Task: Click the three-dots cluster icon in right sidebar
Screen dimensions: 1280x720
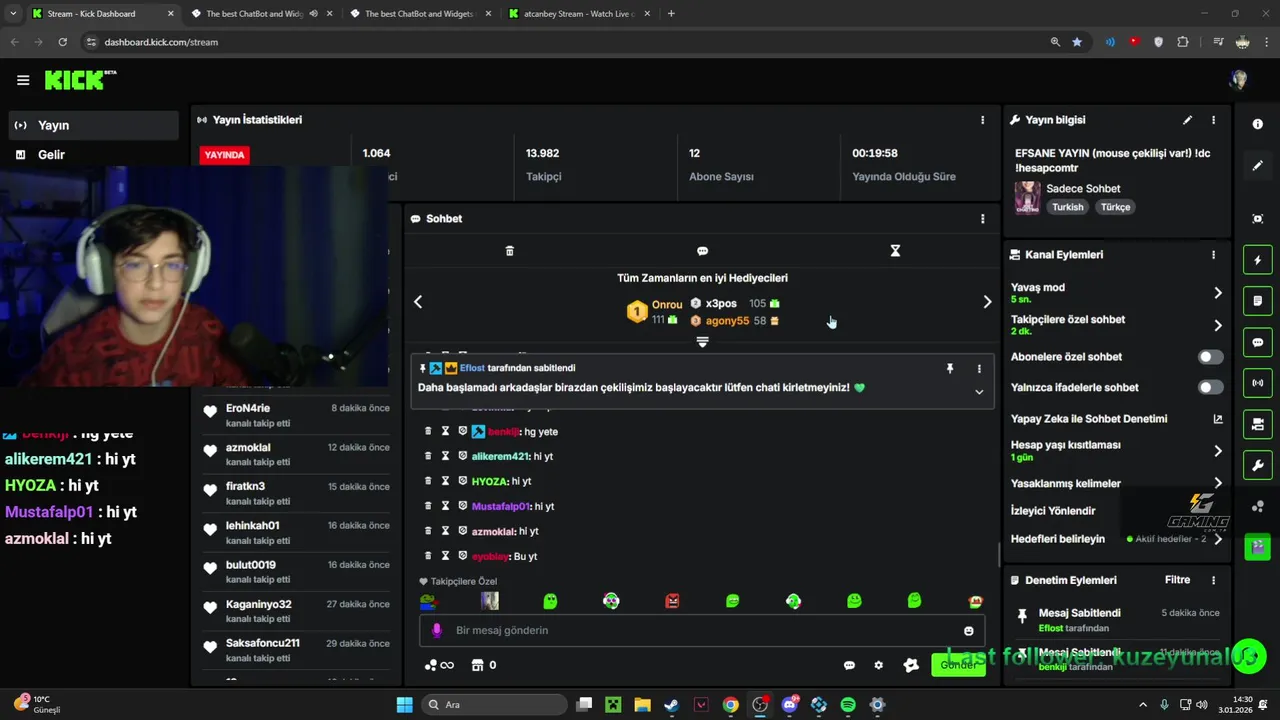Action: 1257,507
